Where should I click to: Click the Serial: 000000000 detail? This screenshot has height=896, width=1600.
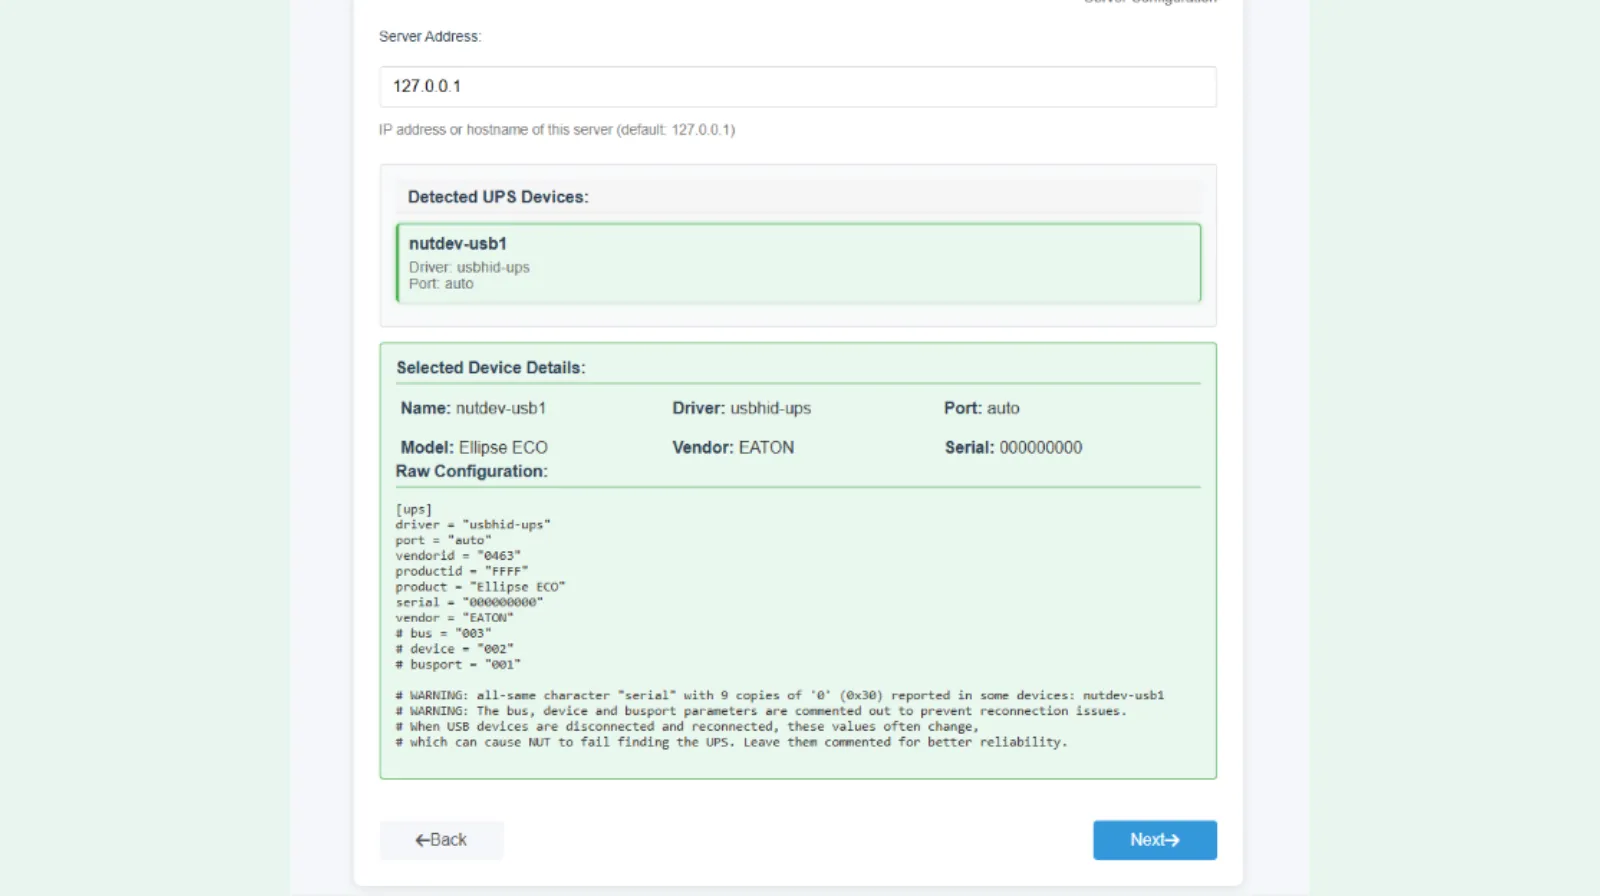1013,447
